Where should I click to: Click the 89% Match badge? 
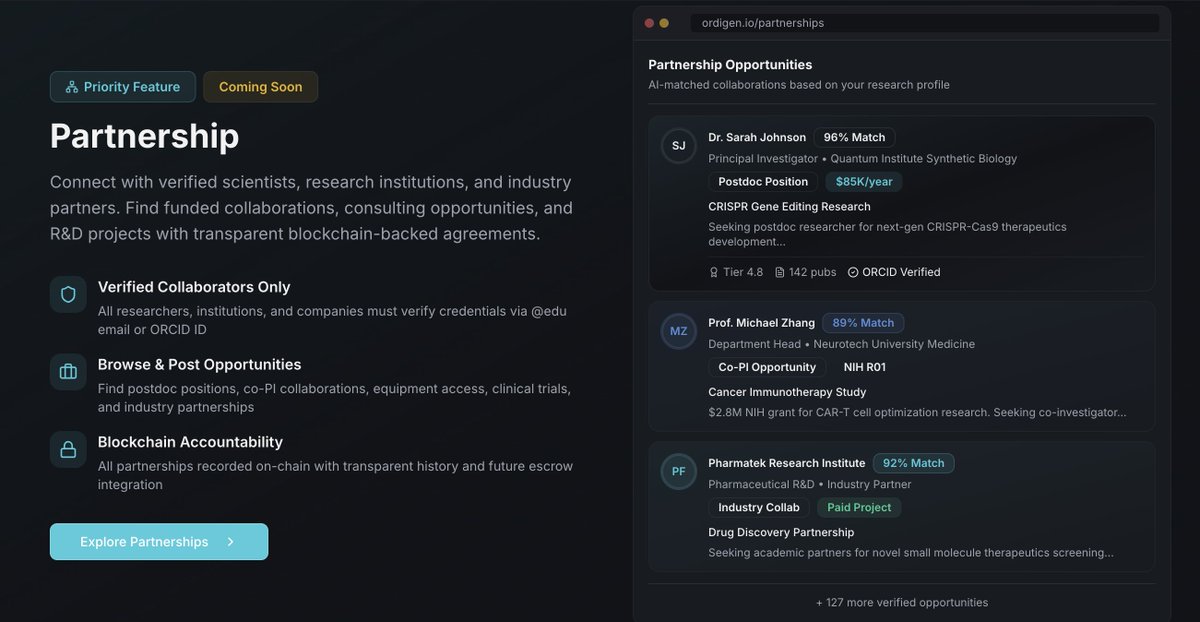tap(863, 323)
